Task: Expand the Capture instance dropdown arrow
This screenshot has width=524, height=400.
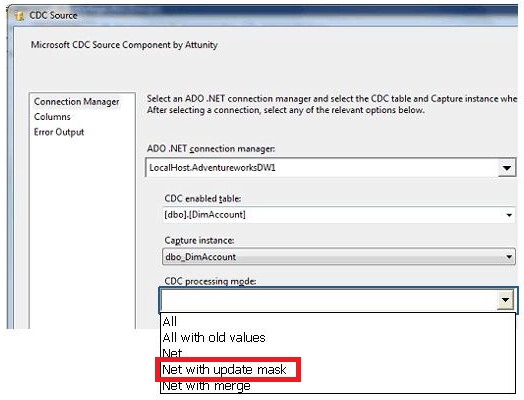Action: 509,257
